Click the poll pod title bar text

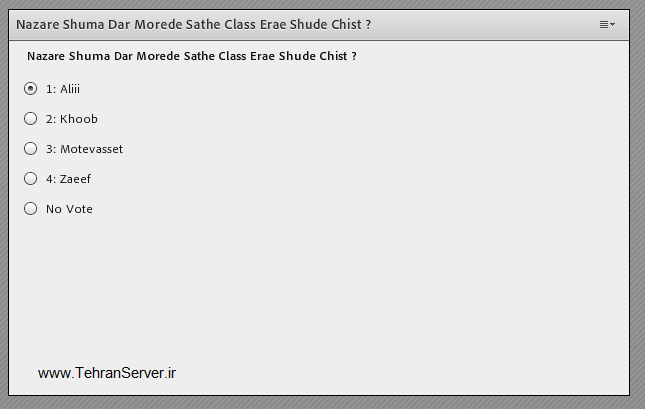(193, 24)
